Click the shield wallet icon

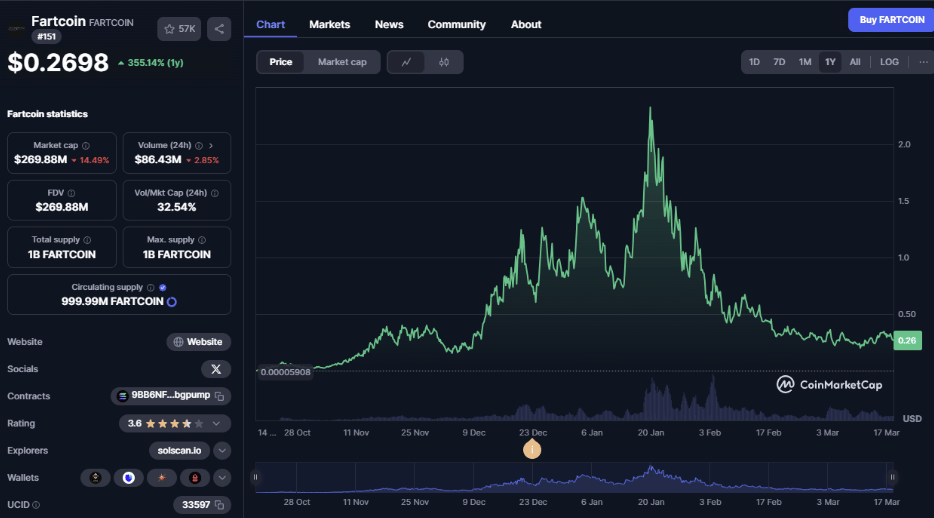click(x=128, y=478)
